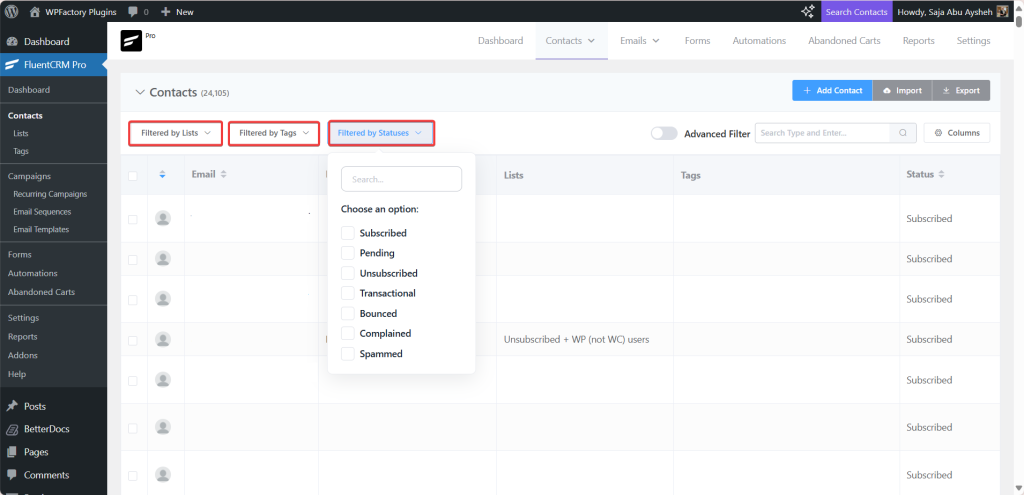Click the user avatar next to Howdy
The width and height of the screenshot is (1024, 495).
(1002, 12)
